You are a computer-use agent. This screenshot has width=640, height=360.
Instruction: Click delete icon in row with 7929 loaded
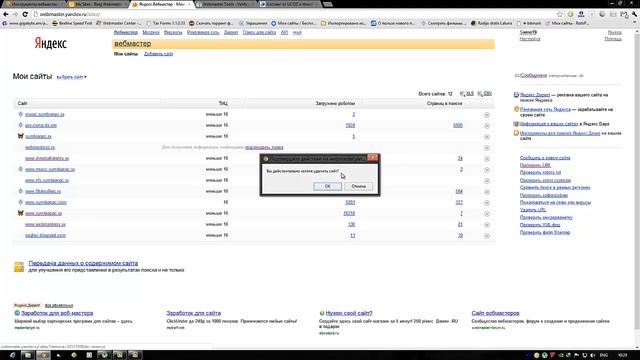point(487,126)
